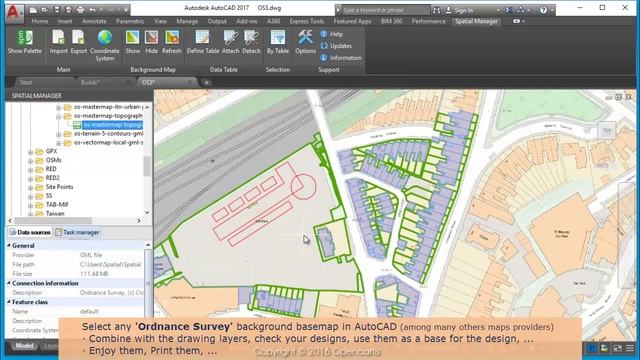The width and height of the screenshot is (640, 360).
Task: Click the New file quick access icon
Action: click(x=33, y=9)
